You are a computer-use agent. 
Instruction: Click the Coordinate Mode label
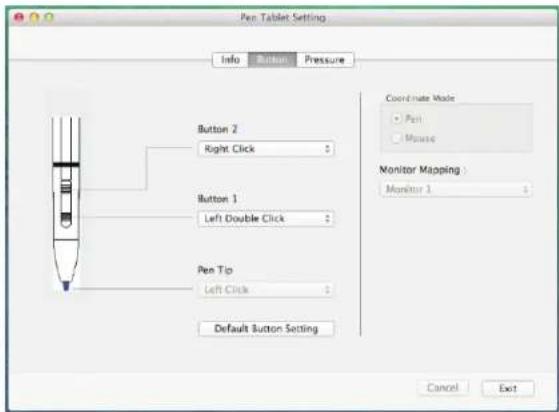tap(420, 98)
